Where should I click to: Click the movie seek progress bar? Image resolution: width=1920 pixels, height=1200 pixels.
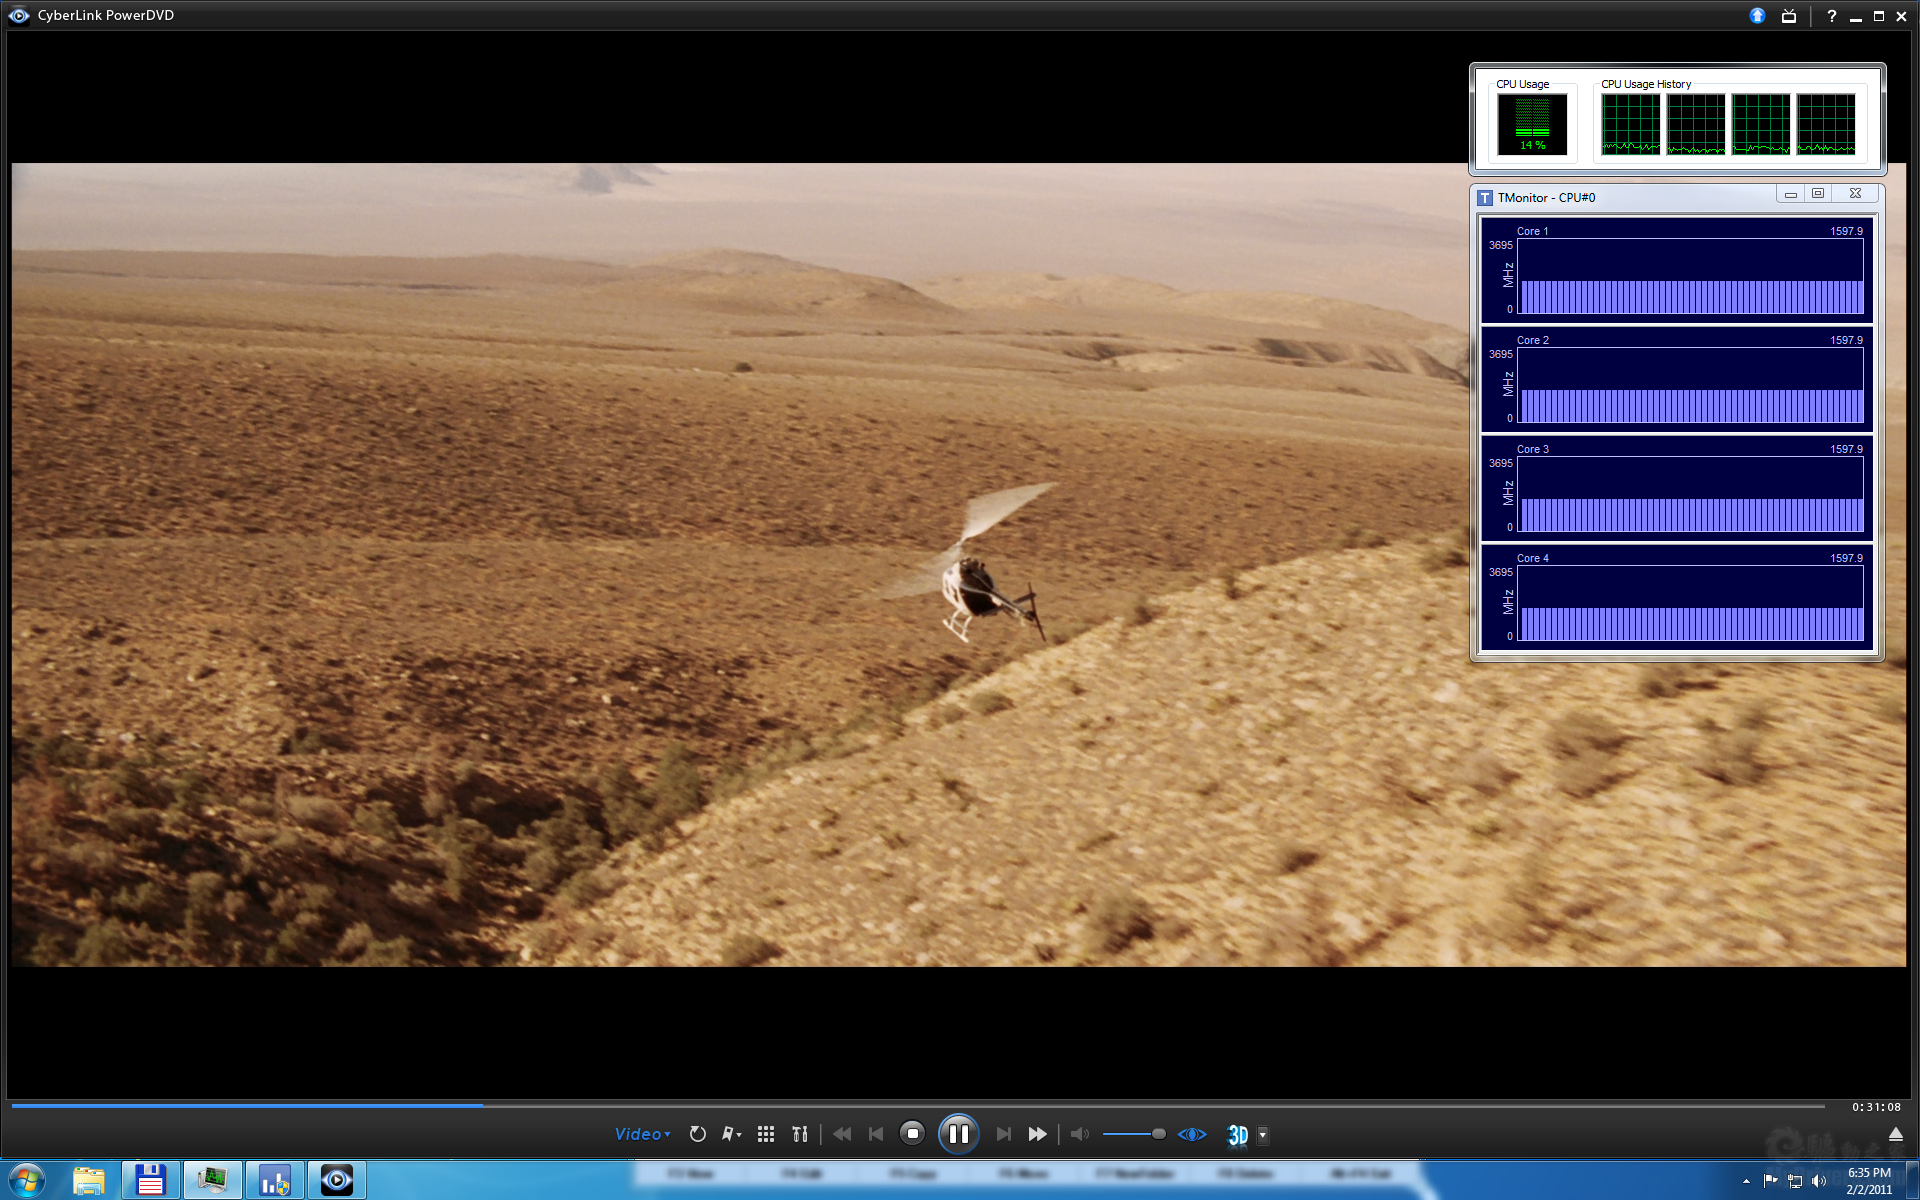click(900, 1106)
